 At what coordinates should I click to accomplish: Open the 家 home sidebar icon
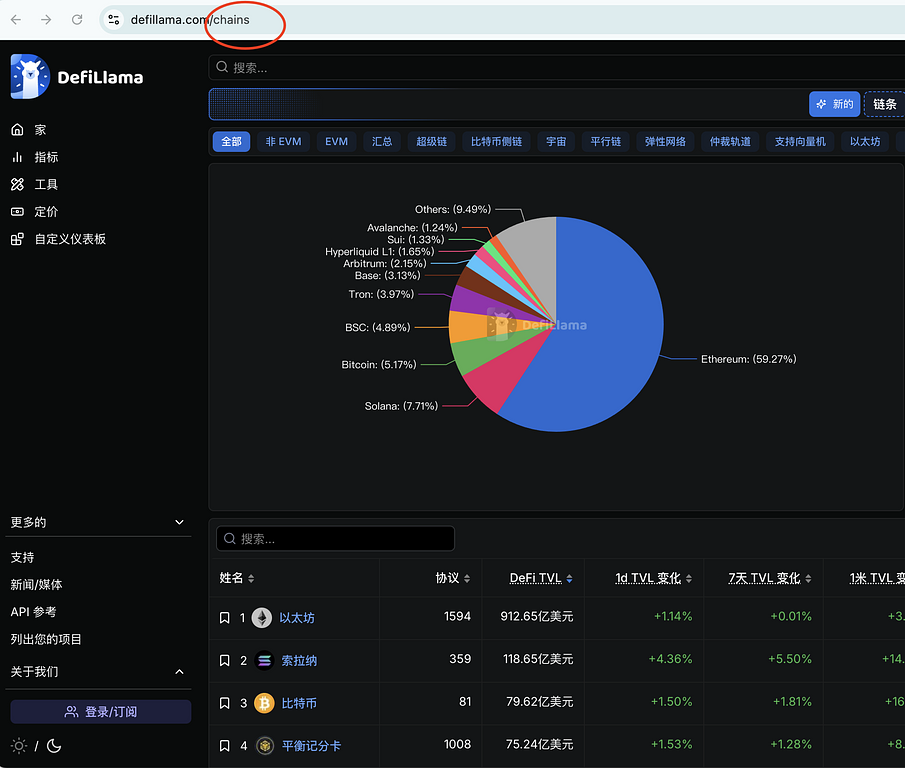(17, 130)
